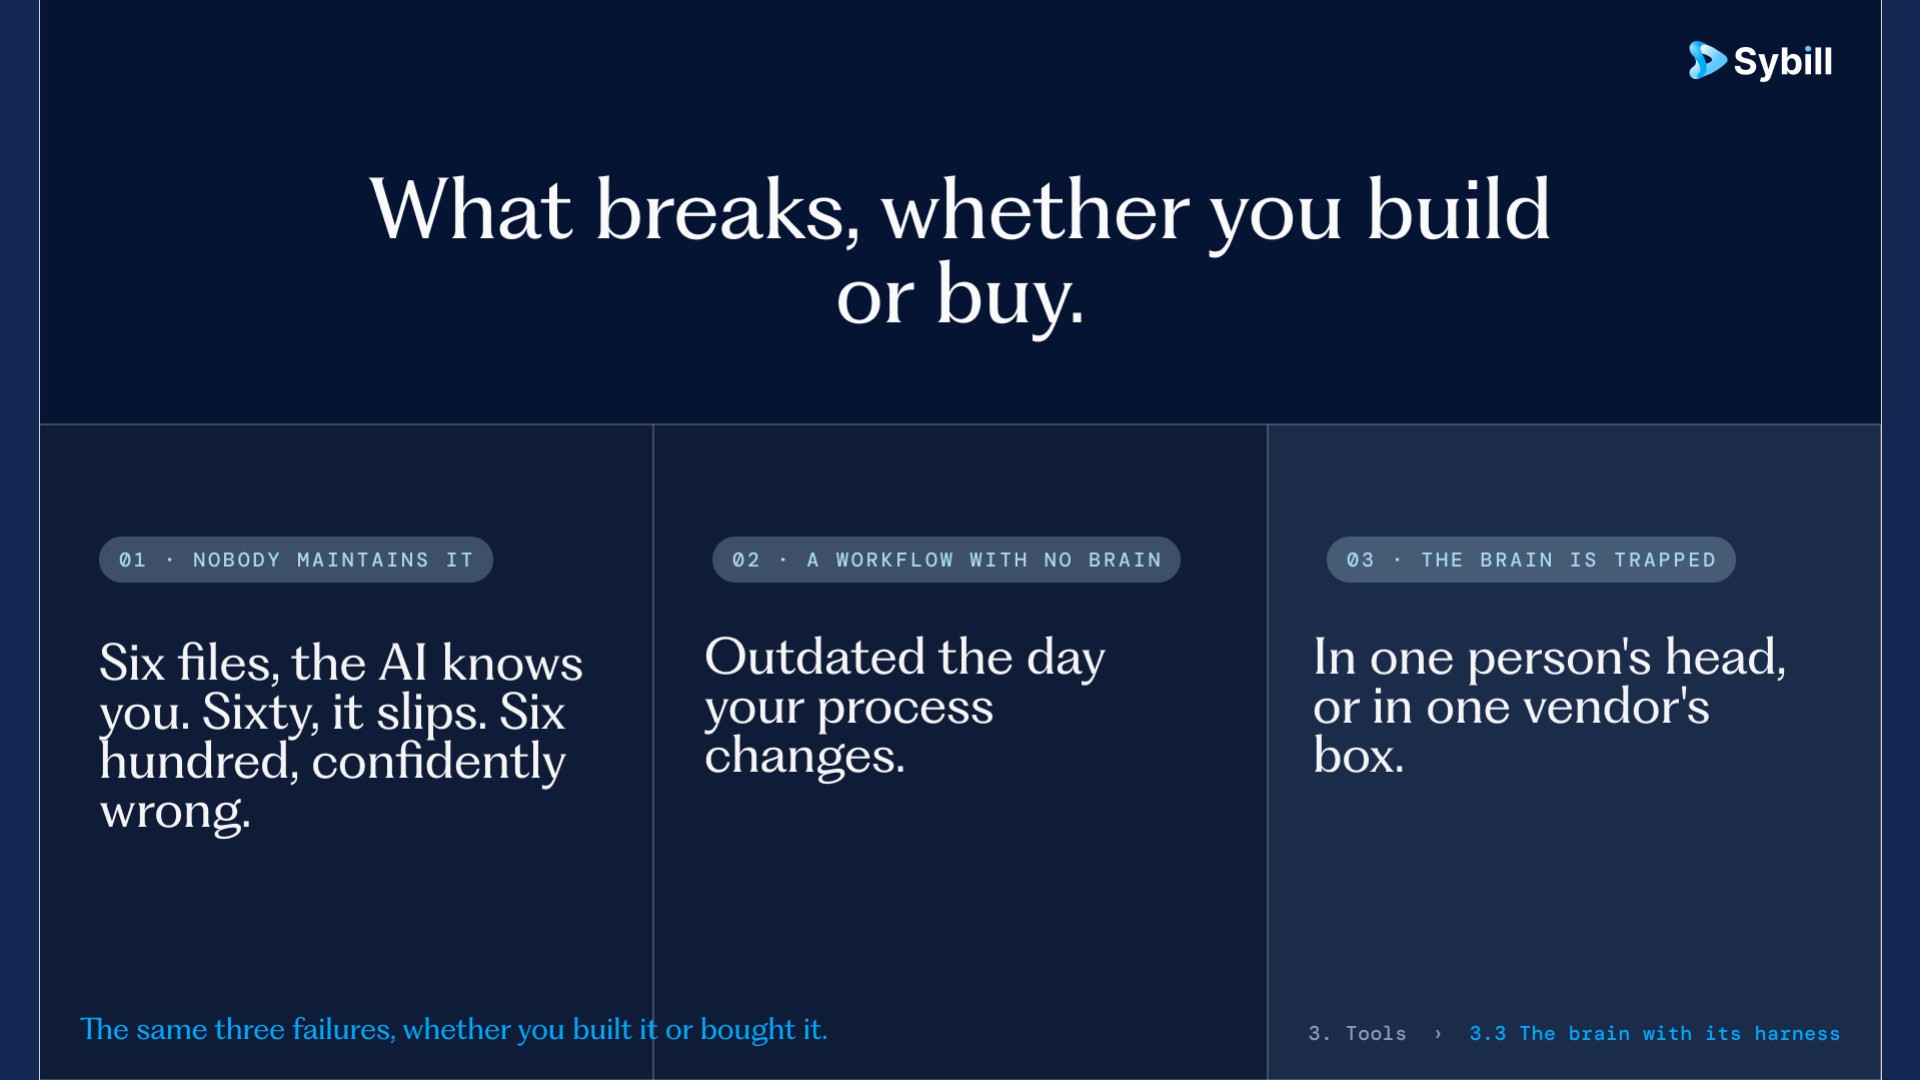
Task: Select the 02 A Workflow With No Brain pill
Action: point(946,560)
